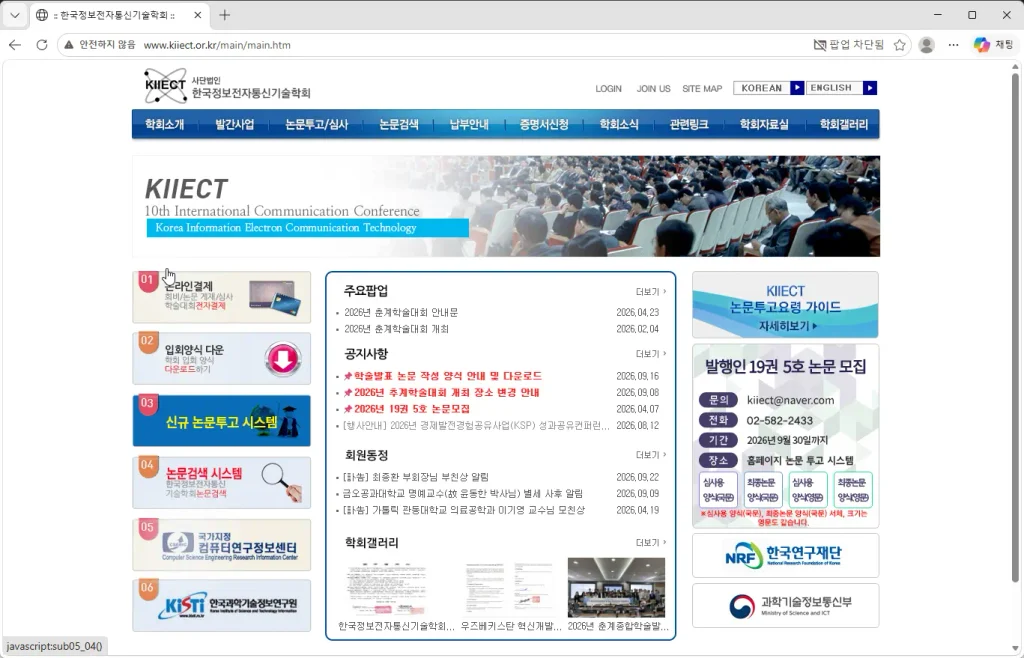Open 2026년 춘계학술대회 개최 popup entry
Image resolution: width=1024 pixels, height=658 pixels.
tap(396, 329)
